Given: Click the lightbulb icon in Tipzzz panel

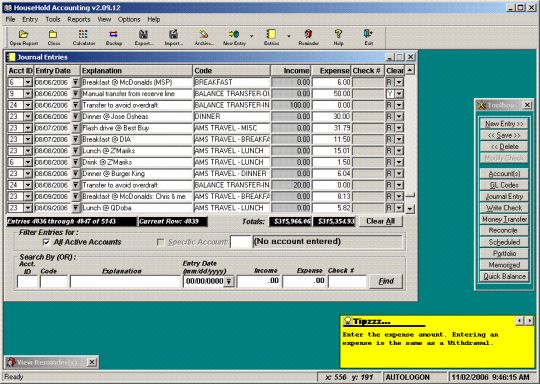Looking at the screenshot, I should tap(347, 321).
